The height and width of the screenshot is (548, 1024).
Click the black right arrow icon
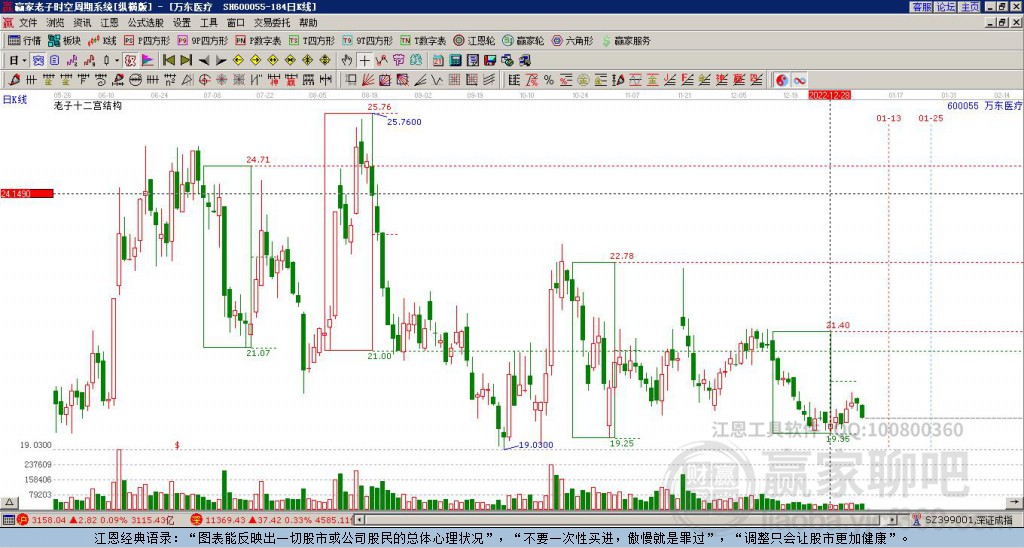pyautogui.click(x=221, y=61)
